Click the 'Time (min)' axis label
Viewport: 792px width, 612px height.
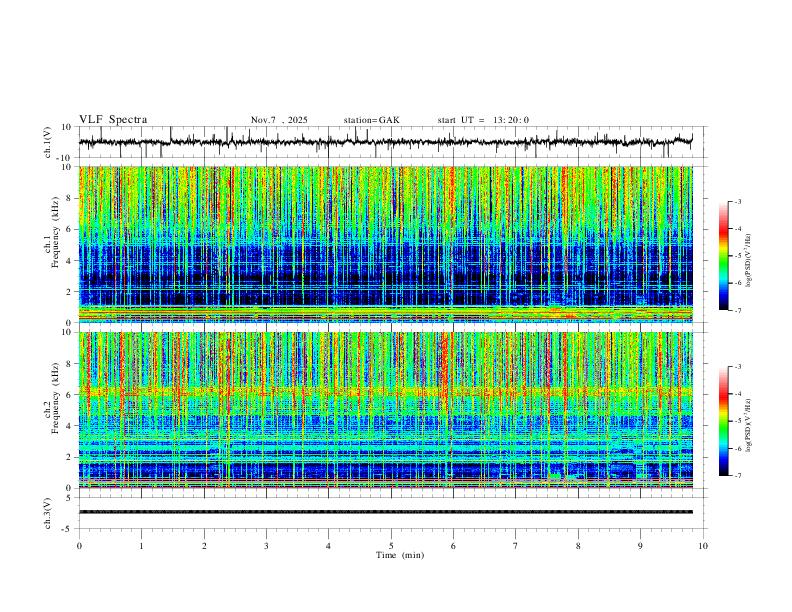(x=400, y=555)
